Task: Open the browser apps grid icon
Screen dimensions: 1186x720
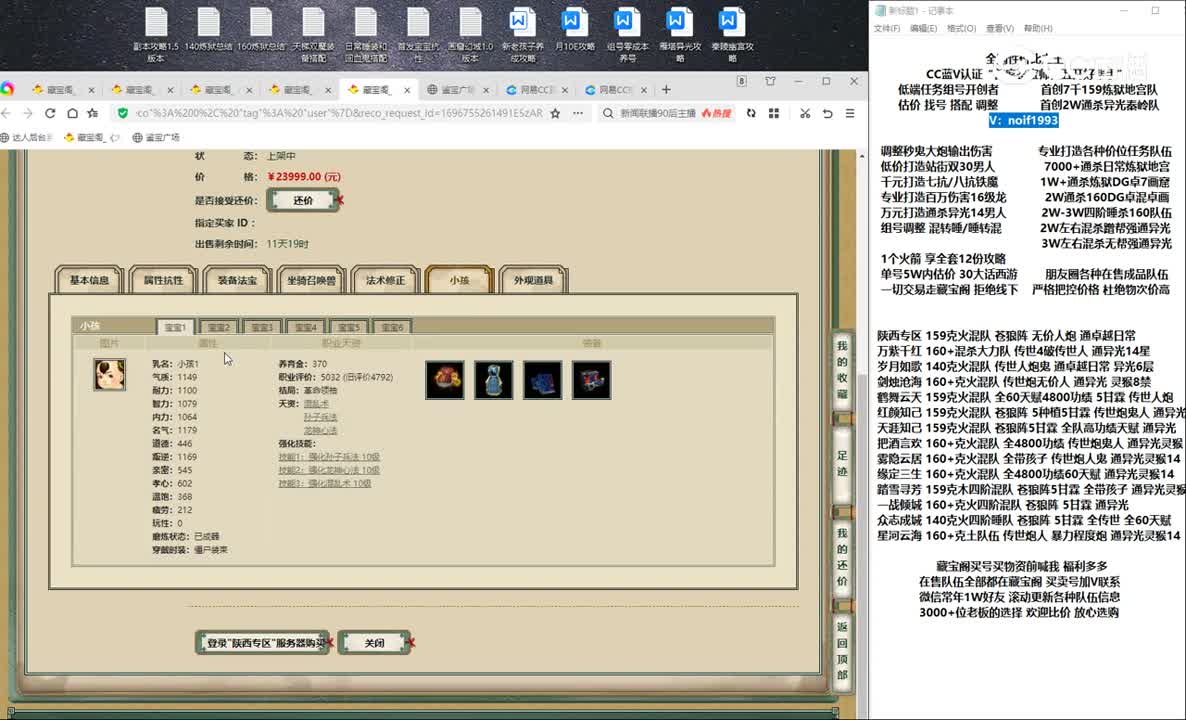Action: point(774,113)
